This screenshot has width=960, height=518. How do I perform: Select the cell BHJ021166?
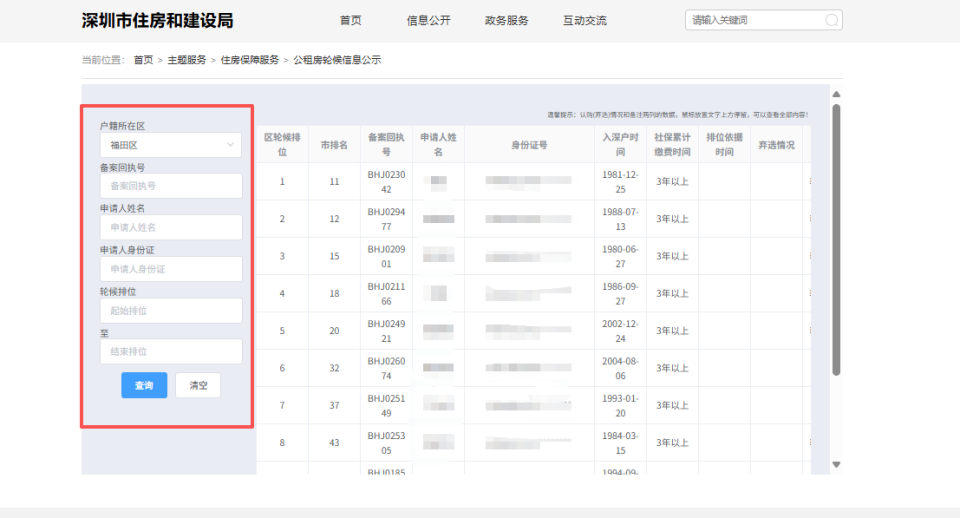click(386, 294)
